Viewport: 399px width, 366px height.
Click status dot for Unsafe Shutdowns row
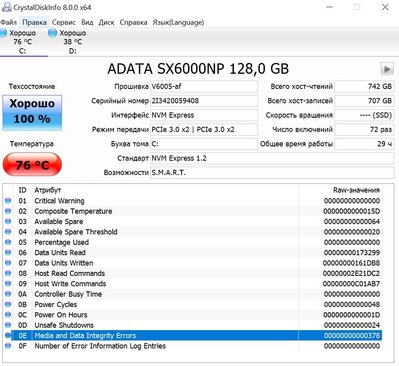8,325
